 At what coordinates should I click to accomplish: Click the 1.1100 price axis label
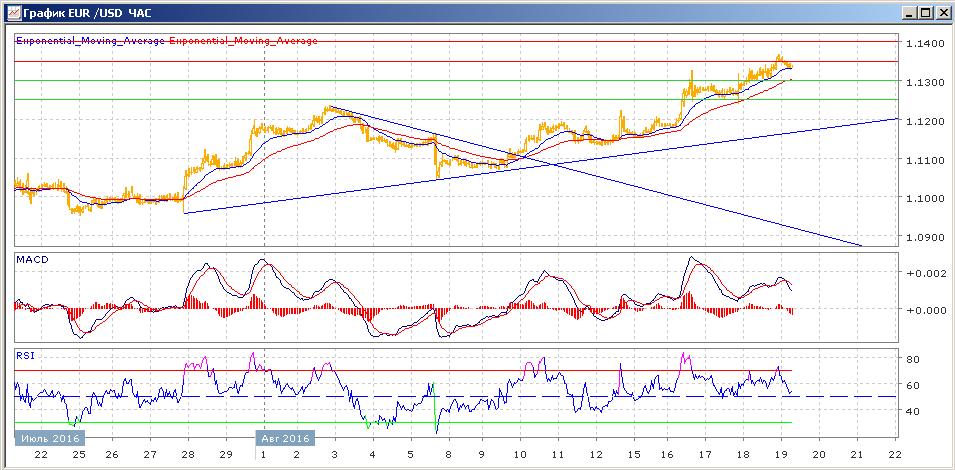click(x=925, y=160)
